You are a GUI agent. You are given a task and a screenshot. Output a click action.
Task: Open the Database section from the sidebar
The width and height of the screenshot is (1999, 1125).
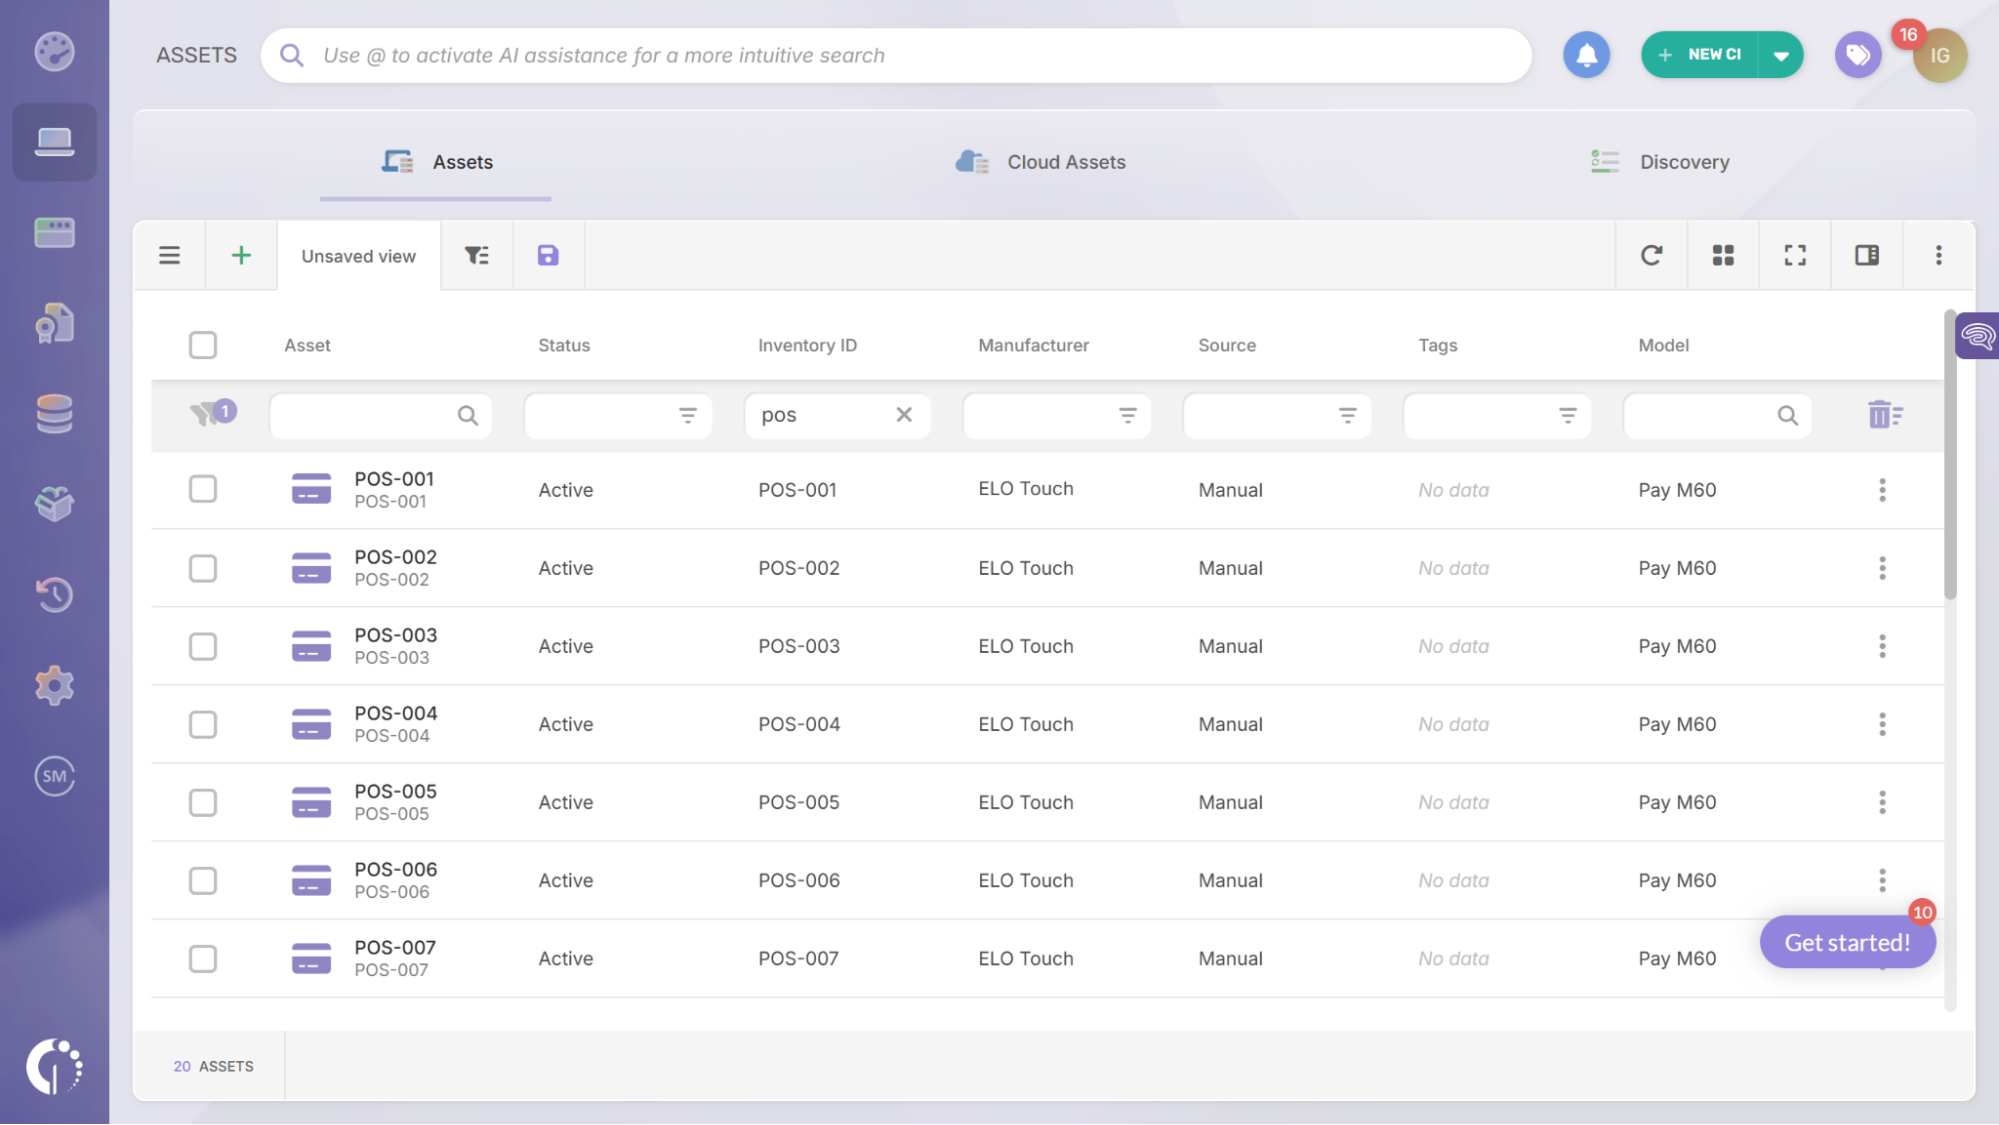click(54, 414)
